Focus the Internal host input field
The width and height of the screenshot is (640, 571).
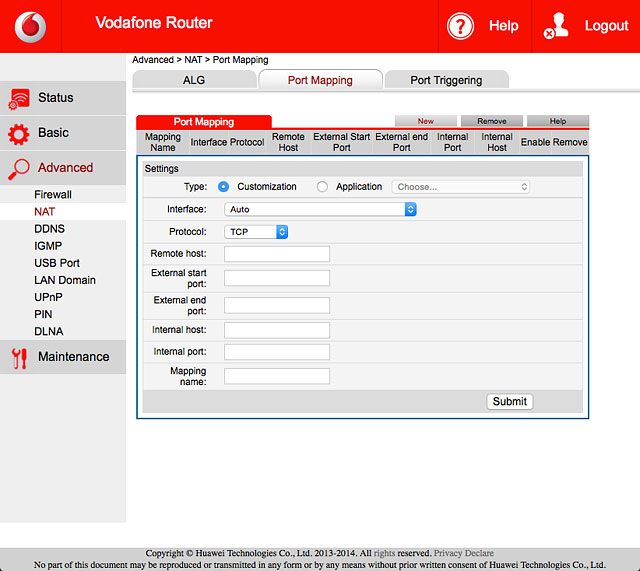point(277,330)
